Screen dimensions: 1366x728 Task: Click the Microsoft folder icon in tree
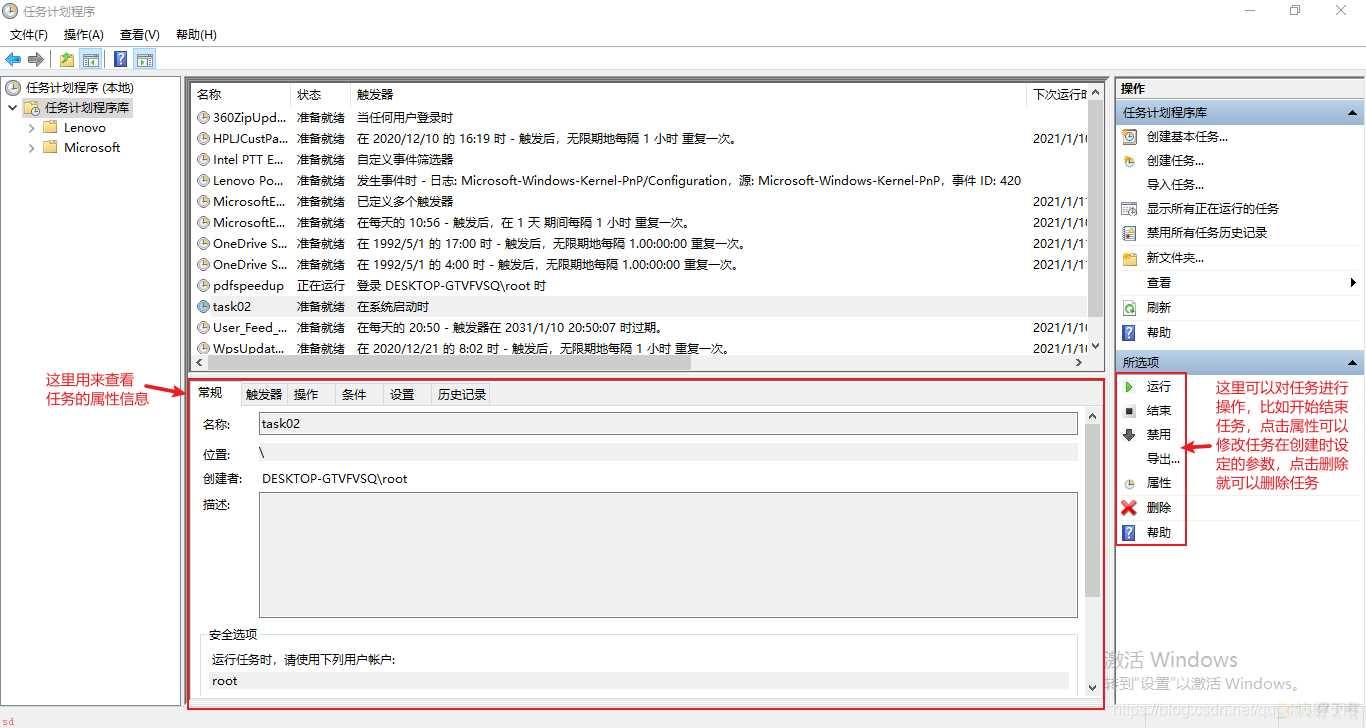pos(50,148)
